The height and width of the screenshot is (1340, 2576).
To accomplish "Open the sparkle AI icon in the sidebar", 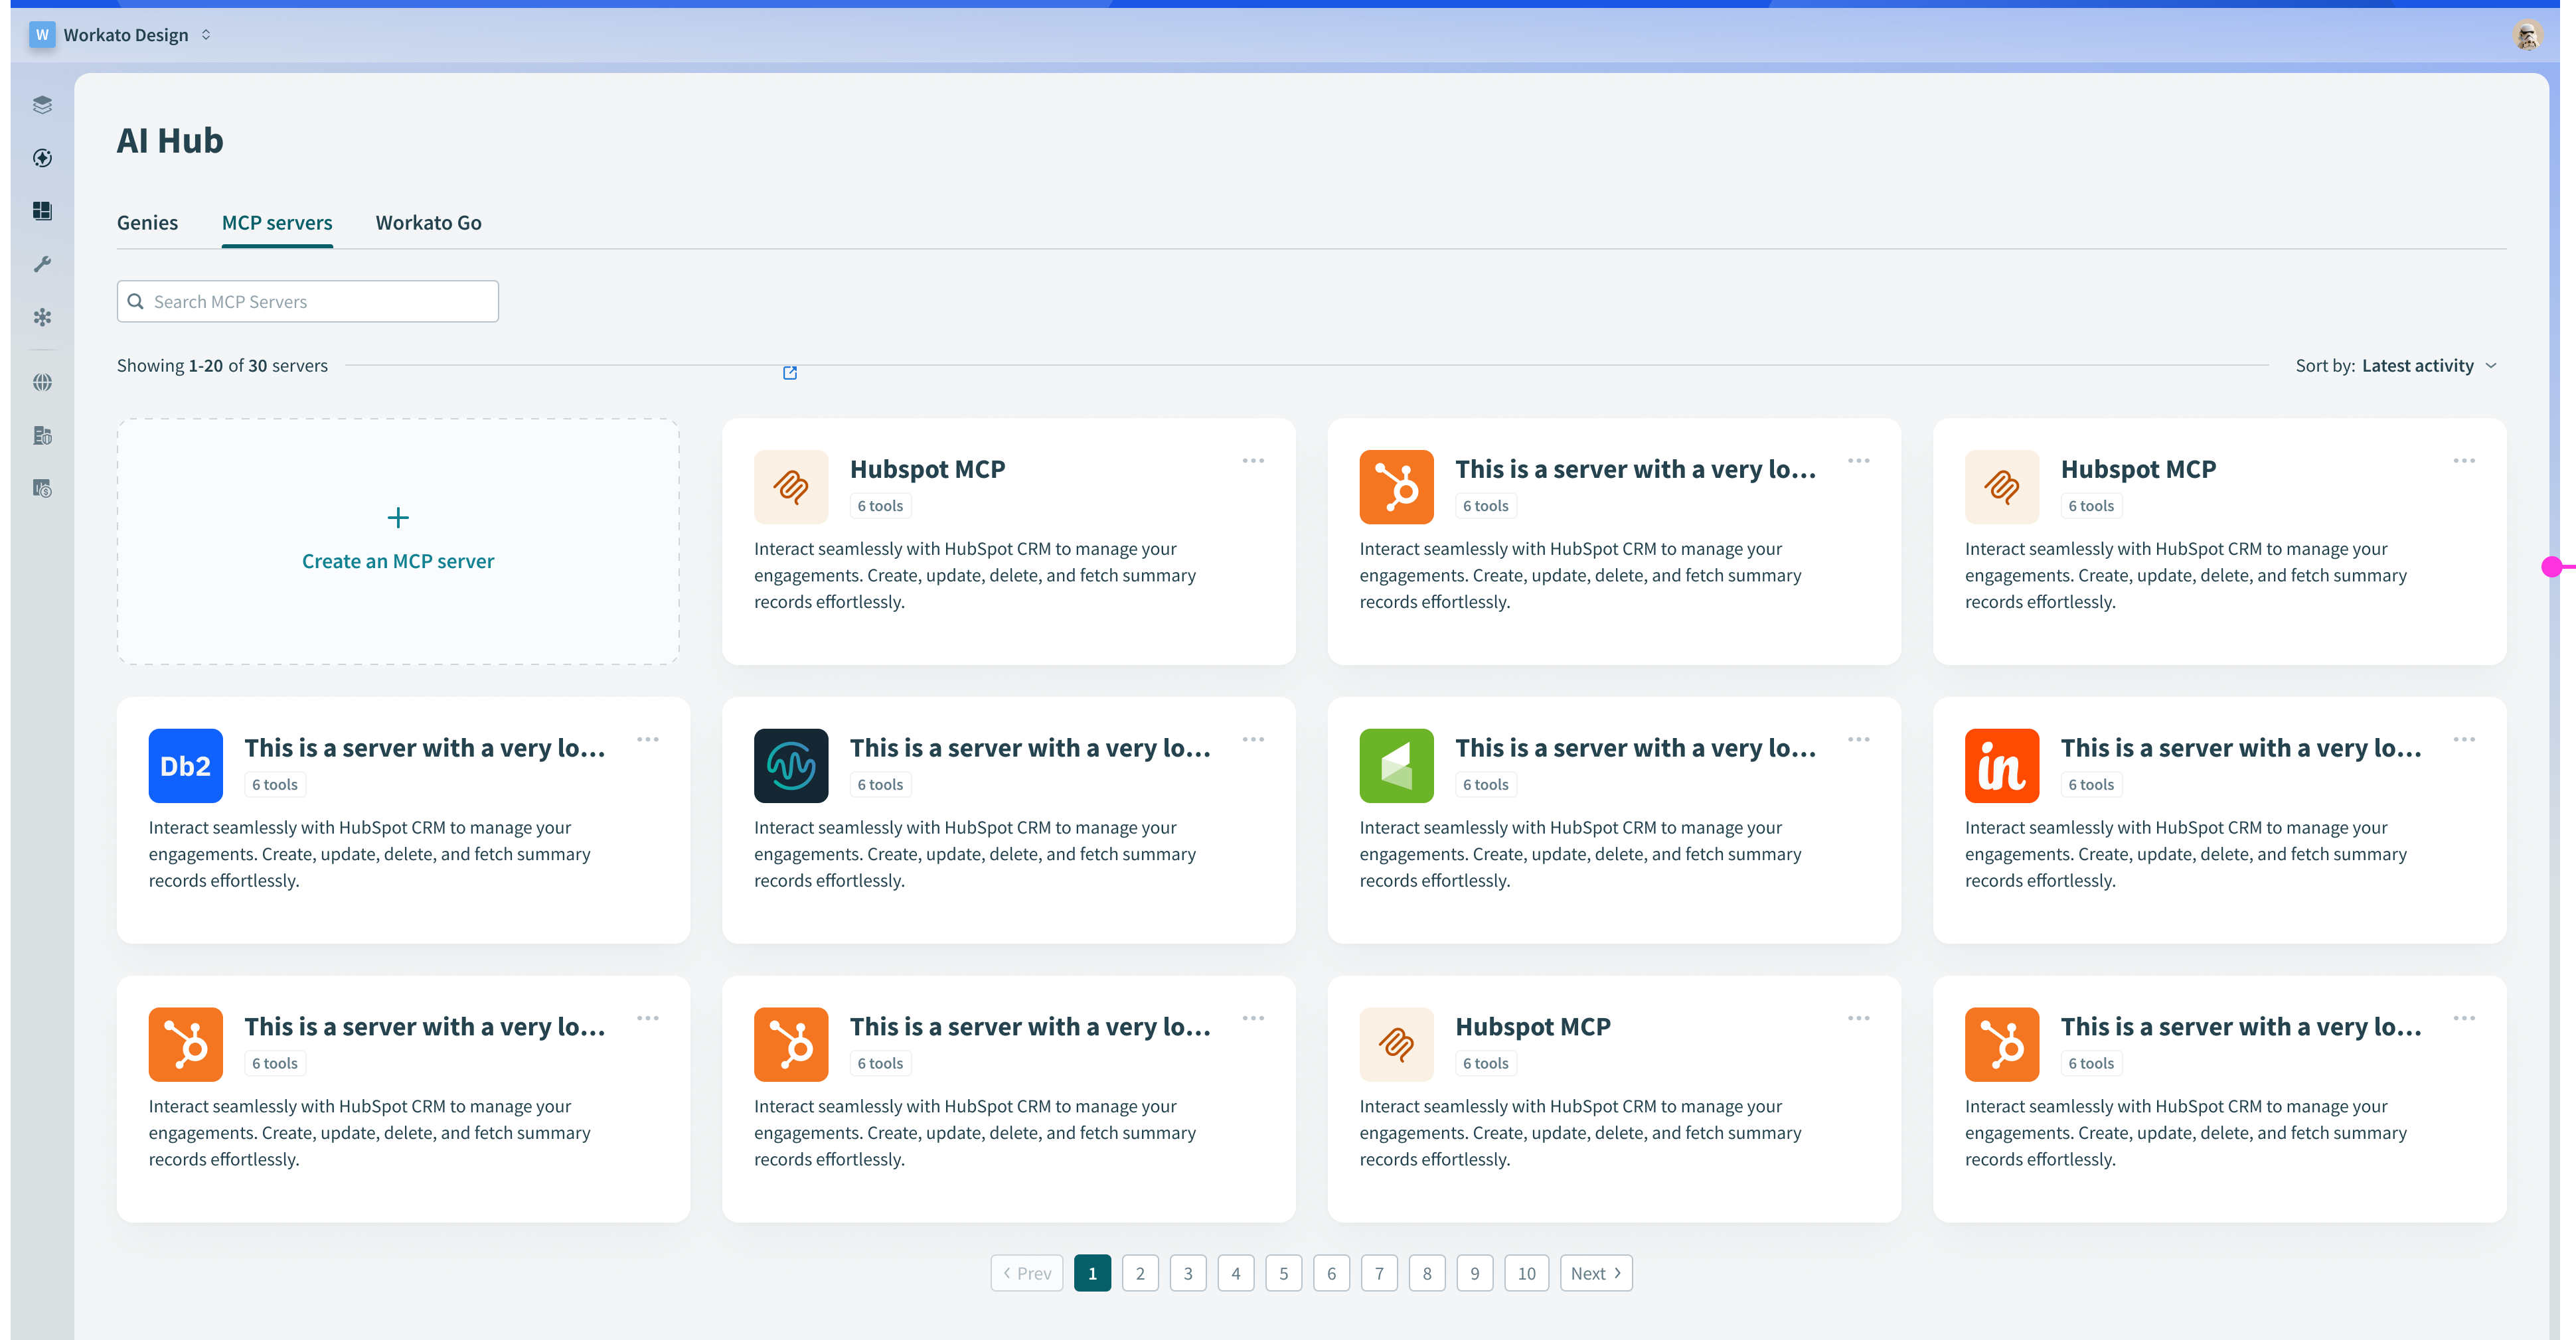I will coord(42,158).
